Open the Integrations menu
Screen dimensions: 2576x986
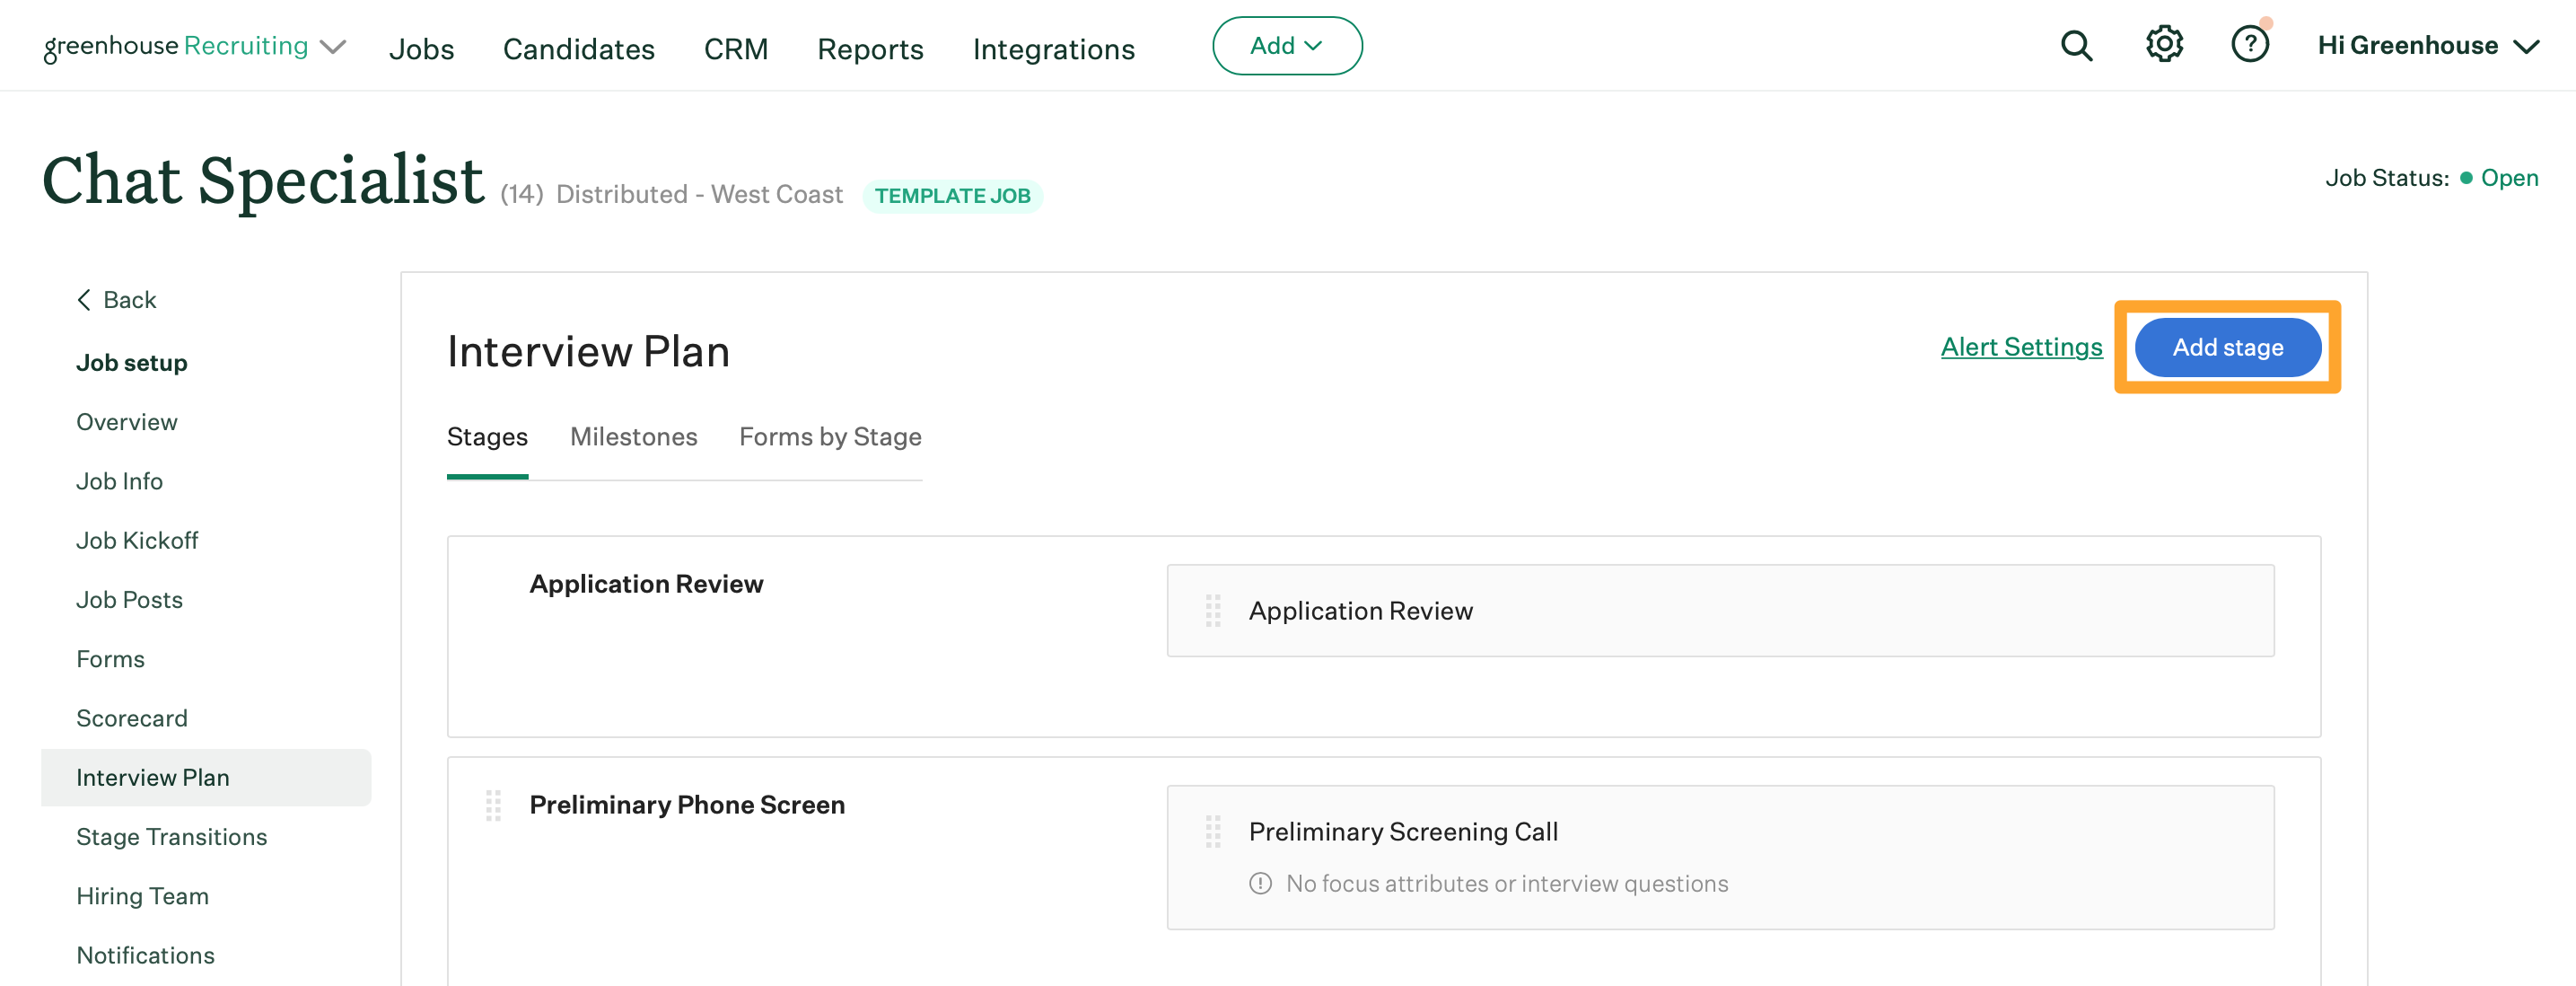[x=1054, y=49]
